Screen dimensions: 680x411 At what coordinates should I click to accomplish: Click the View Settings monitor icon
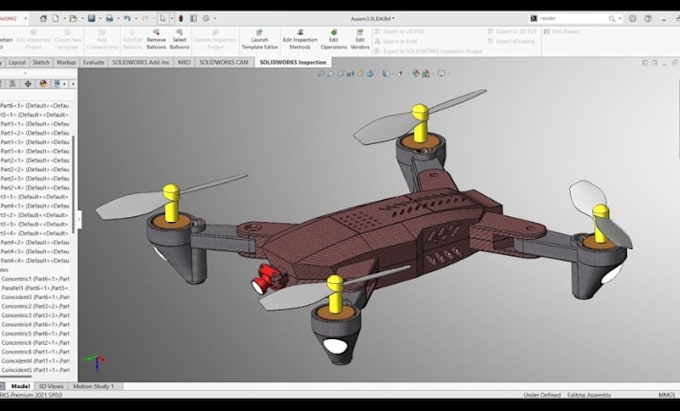tap(441, 74)
